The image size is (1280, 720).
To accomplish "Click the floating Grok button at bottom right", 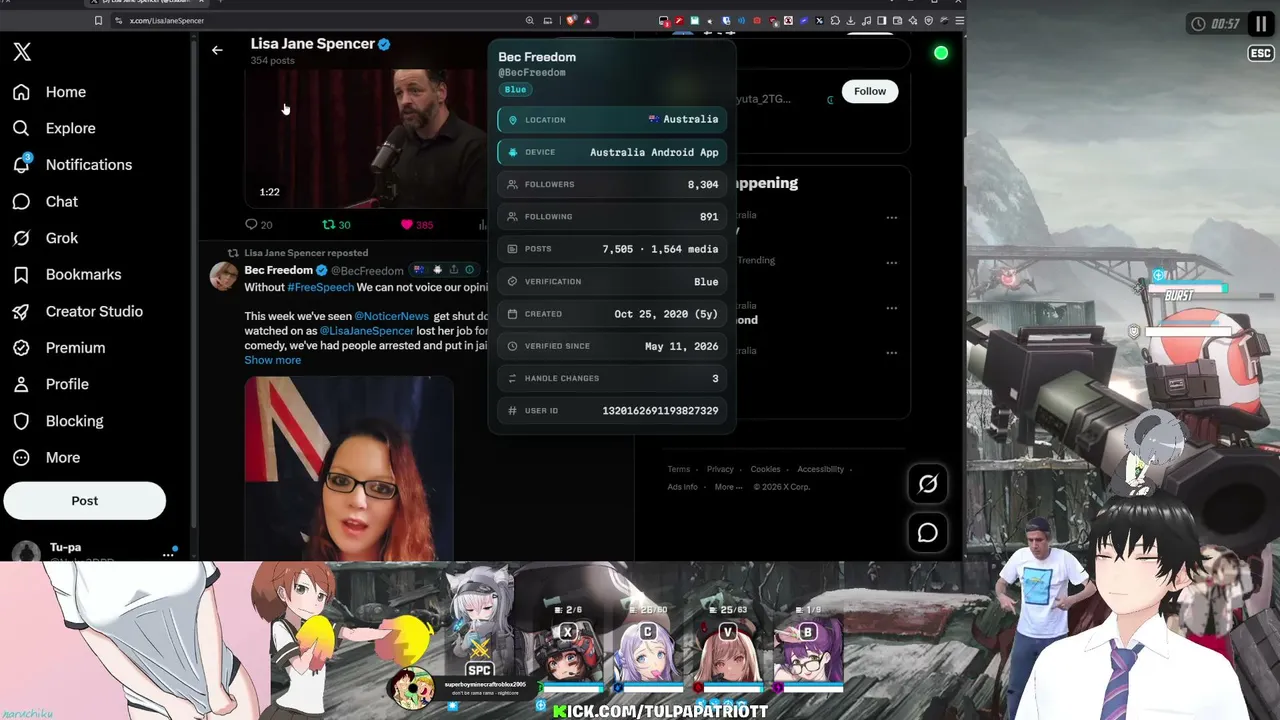I will click(x=928, y=484).
